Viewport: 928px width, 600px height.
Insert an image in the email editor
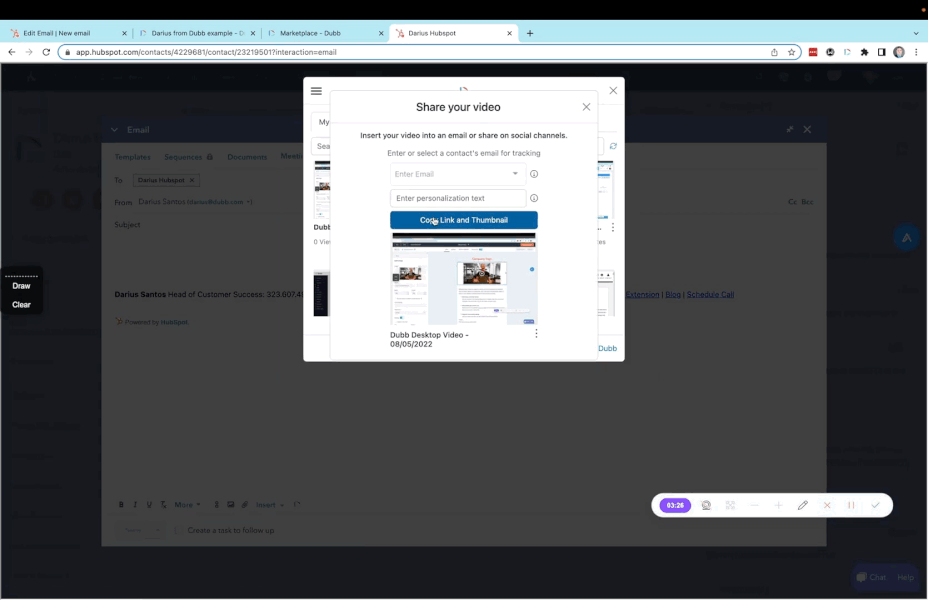(x=231, y=505)
